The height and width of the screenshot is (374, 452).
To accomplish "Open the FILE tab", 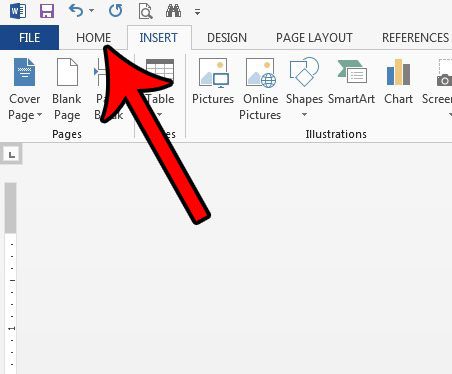I will point(29,37).
